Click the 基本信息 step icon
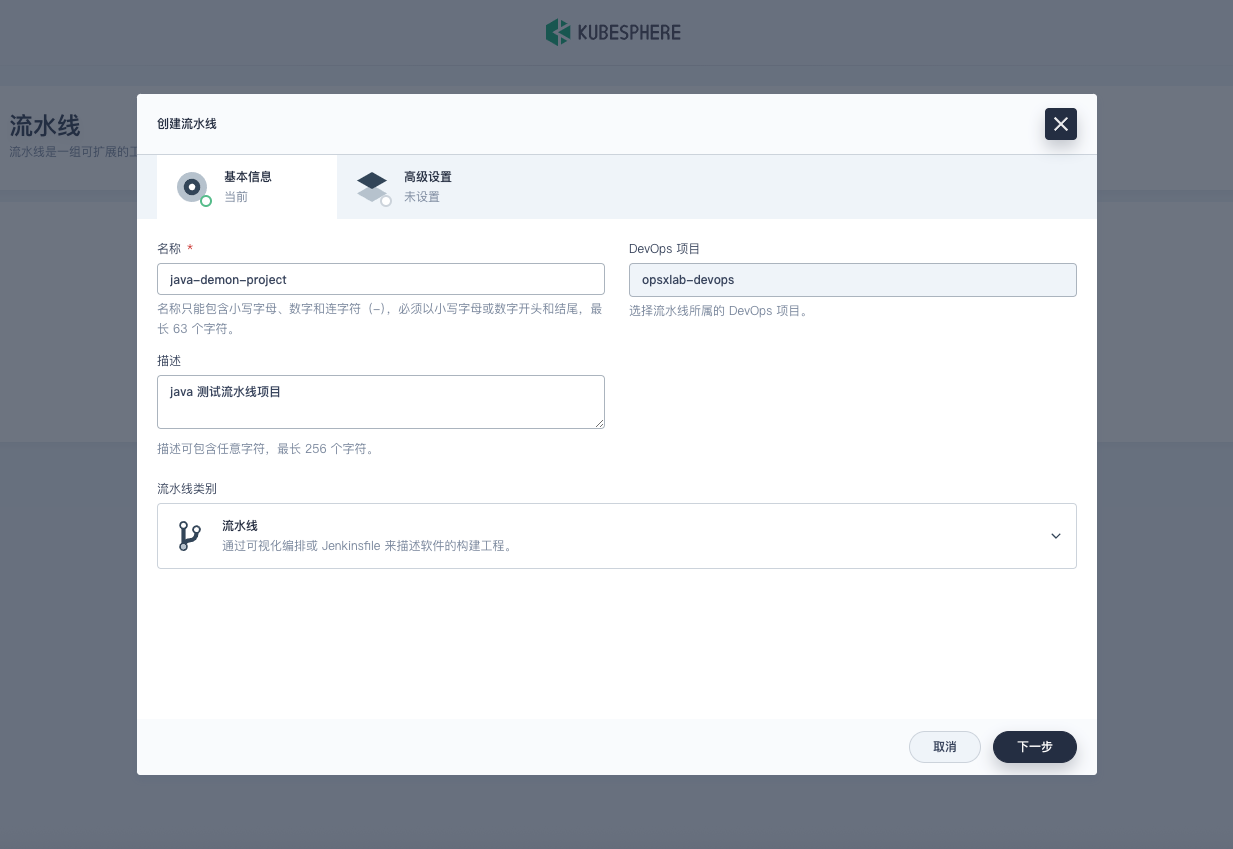Screen dimensions: 1233x849 click(x=191, y=187)
